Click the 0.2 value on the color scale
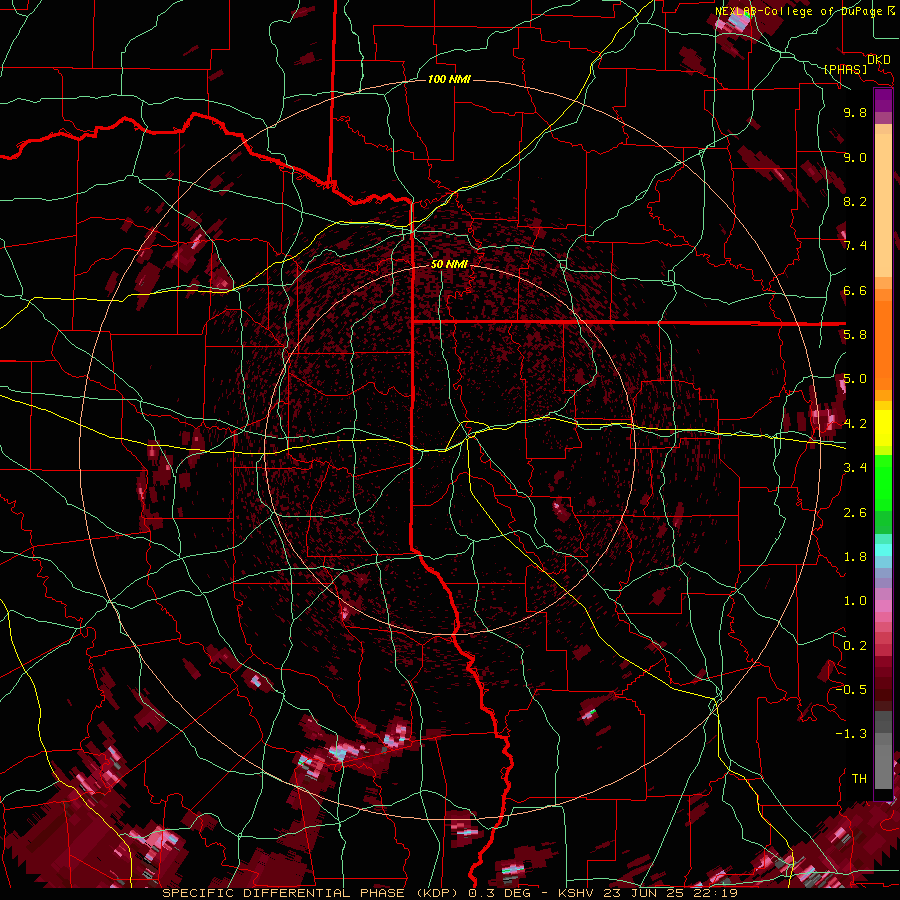Image resolution: width=900 pixels, height=900 pixels. (855, 645)
